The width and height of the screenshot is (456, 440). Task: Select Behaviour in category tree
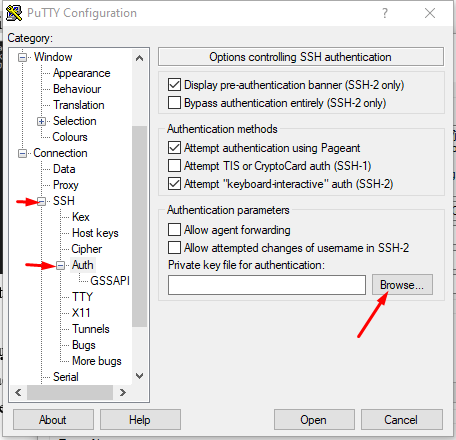(77, 89)
